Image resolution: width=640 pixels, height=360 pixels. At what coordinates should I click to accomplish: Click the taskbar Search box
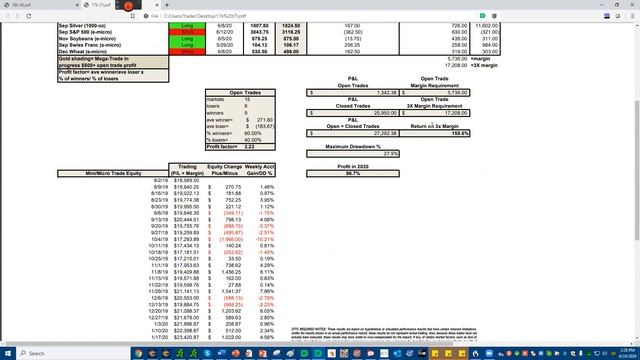[73, 353]
